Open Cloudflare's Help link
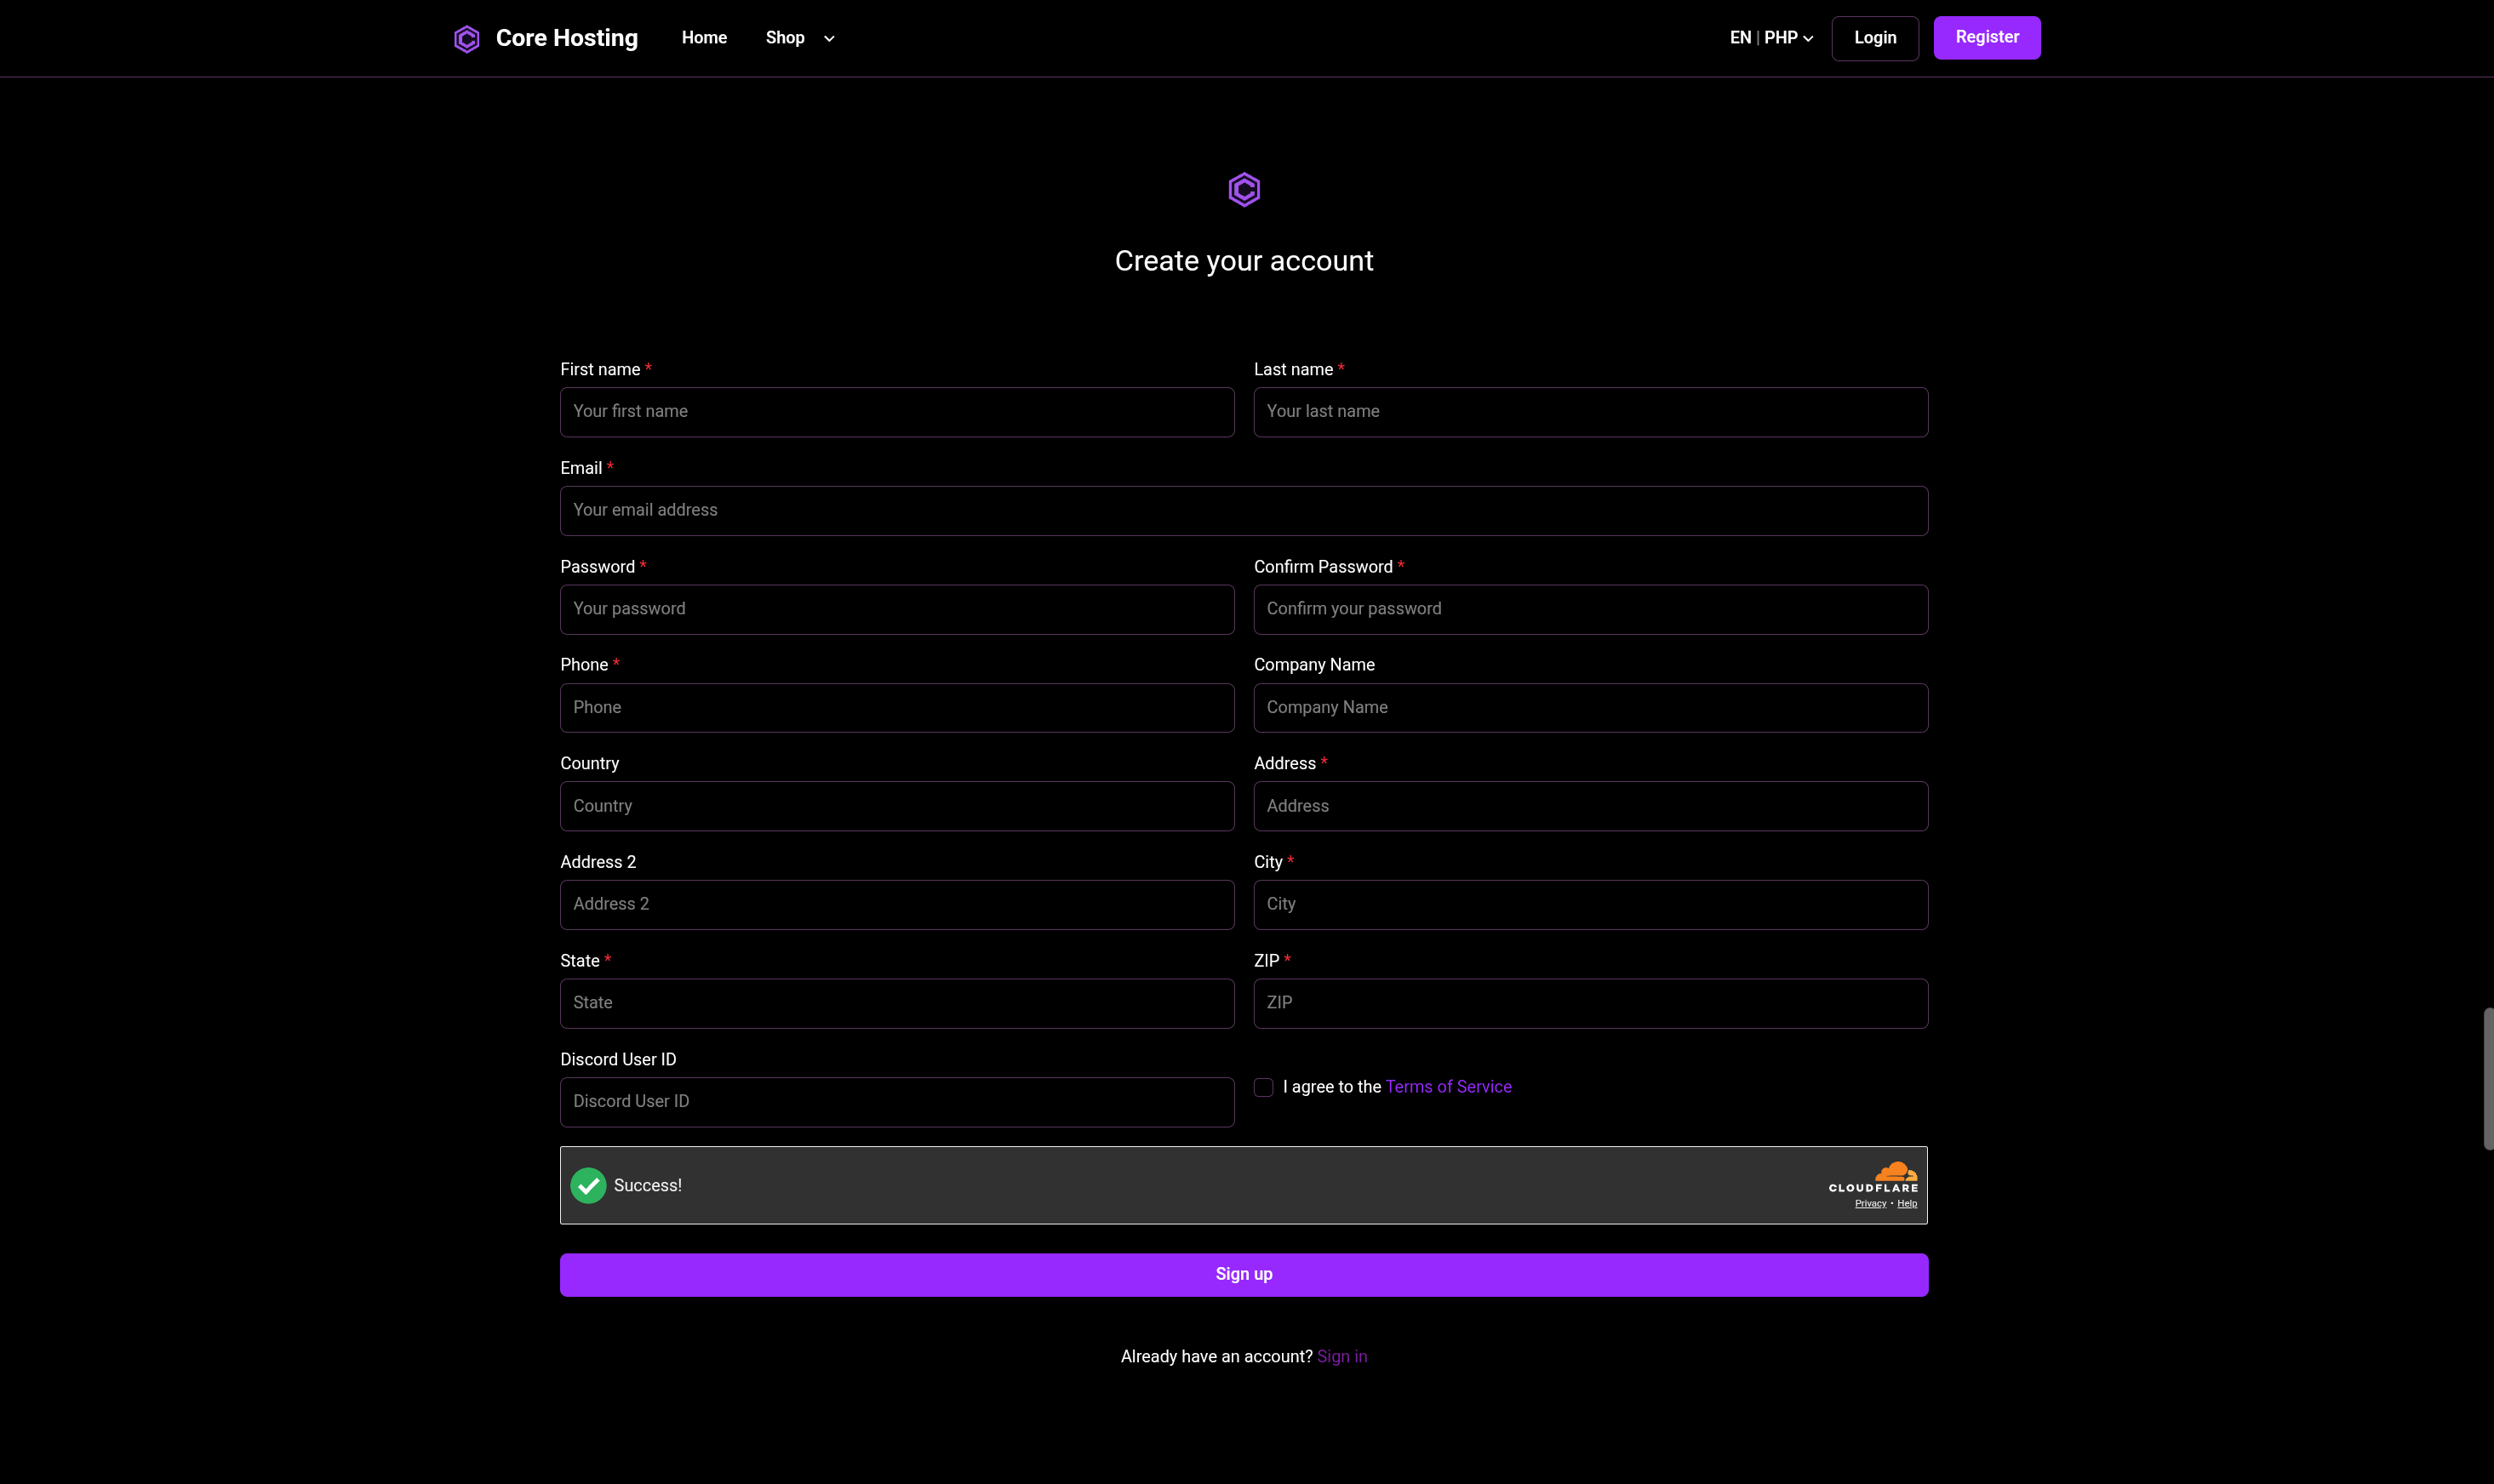The image size is (2494, 1484). pyautogui.click(x=1908, y=1203)
